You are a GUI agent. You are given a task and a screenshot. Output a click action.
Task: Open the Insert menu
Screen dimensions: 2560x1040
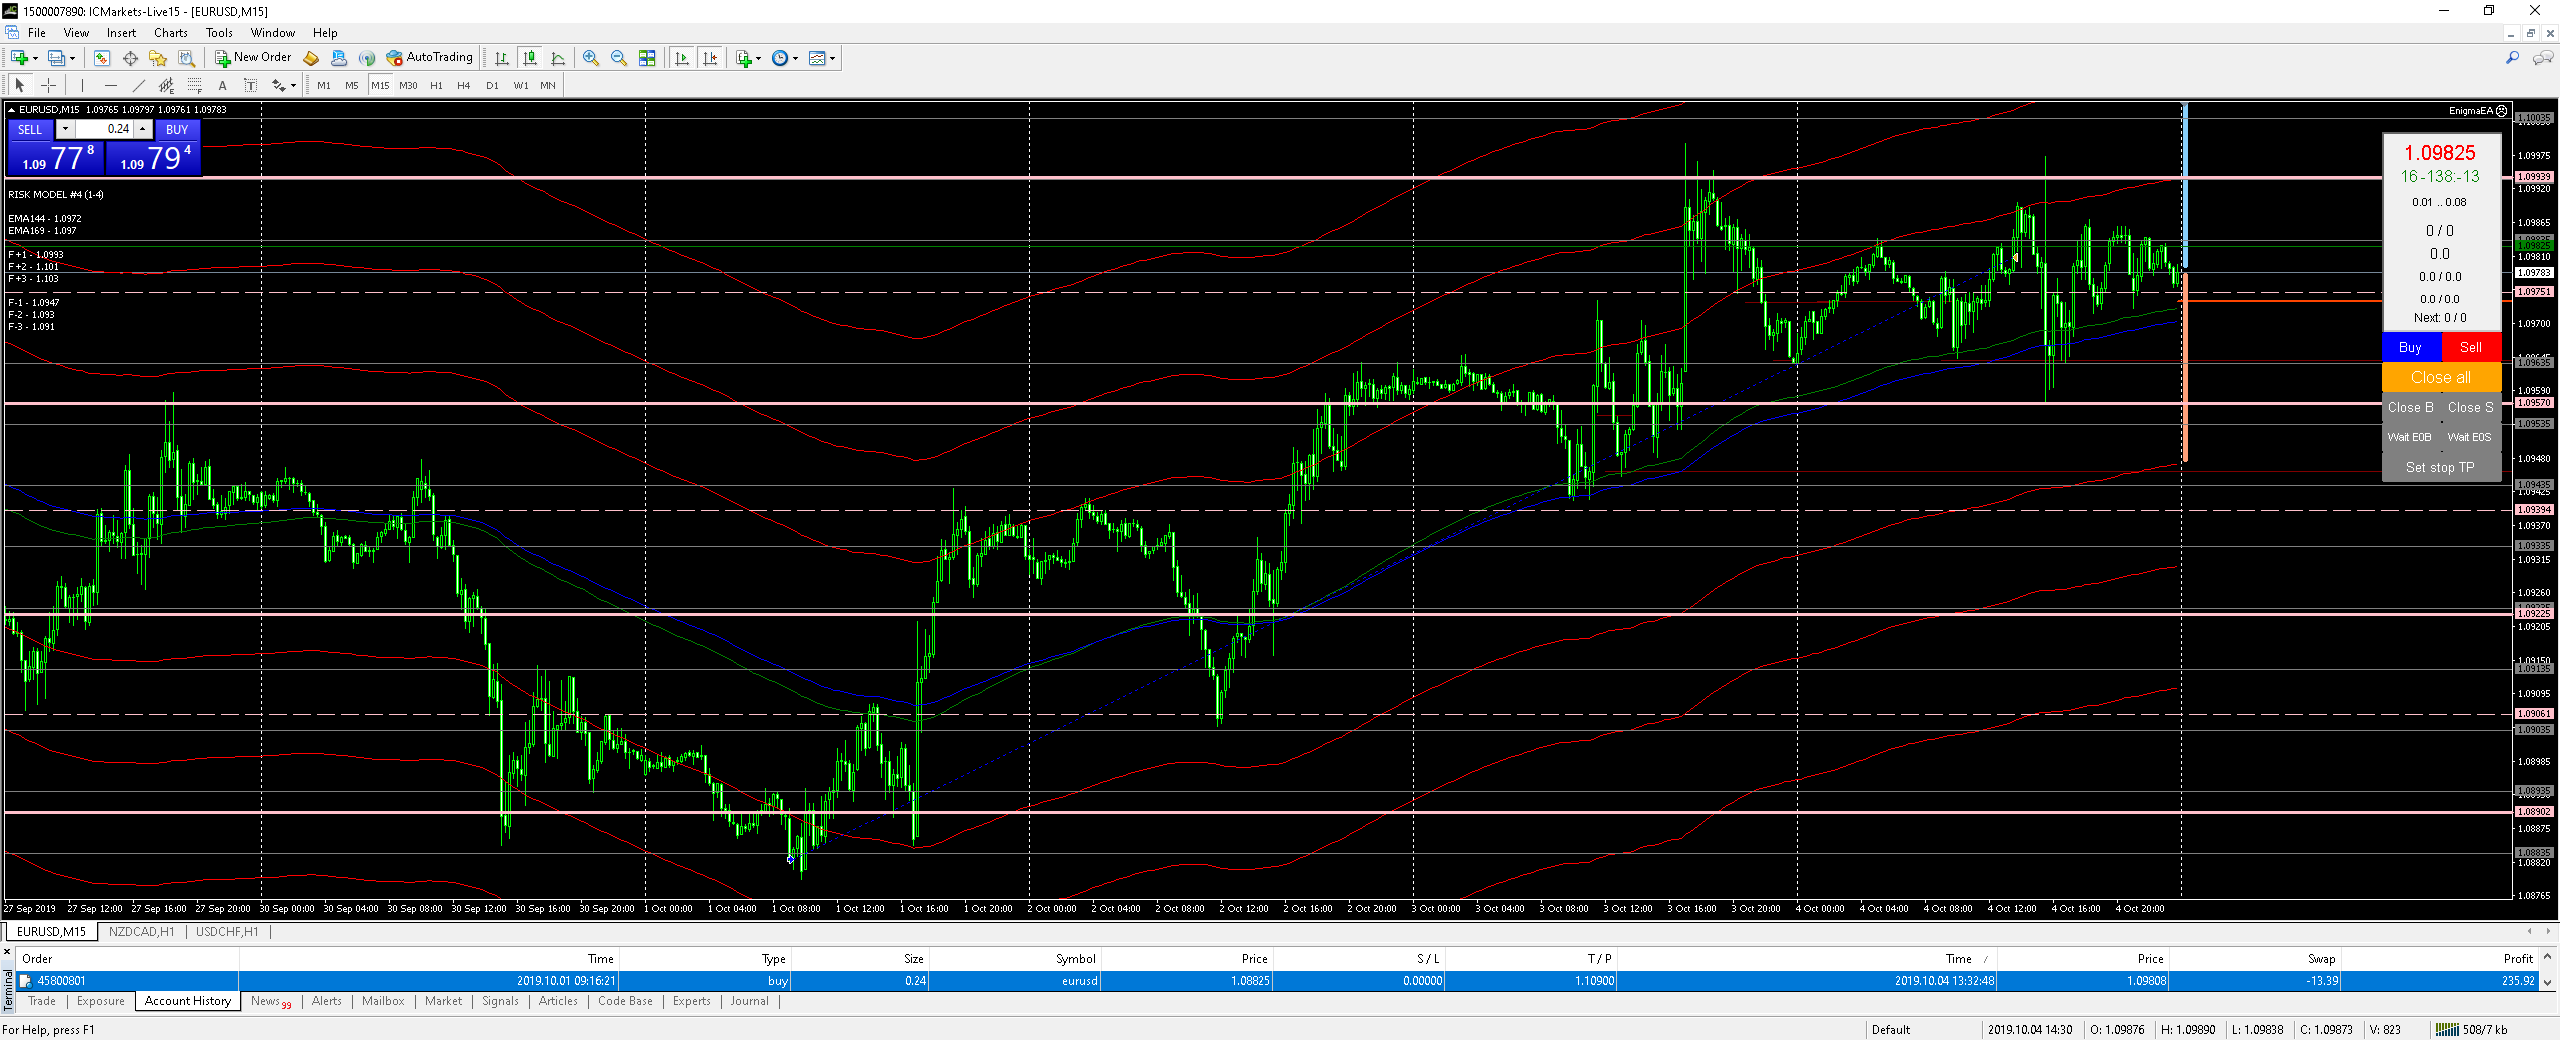click(121, 33)
